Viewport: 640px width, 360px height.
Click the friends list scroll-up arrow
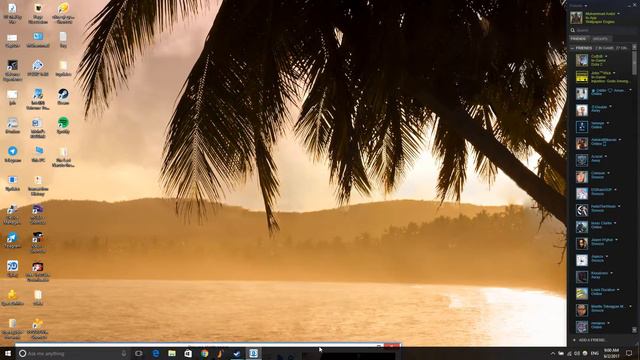634,47
